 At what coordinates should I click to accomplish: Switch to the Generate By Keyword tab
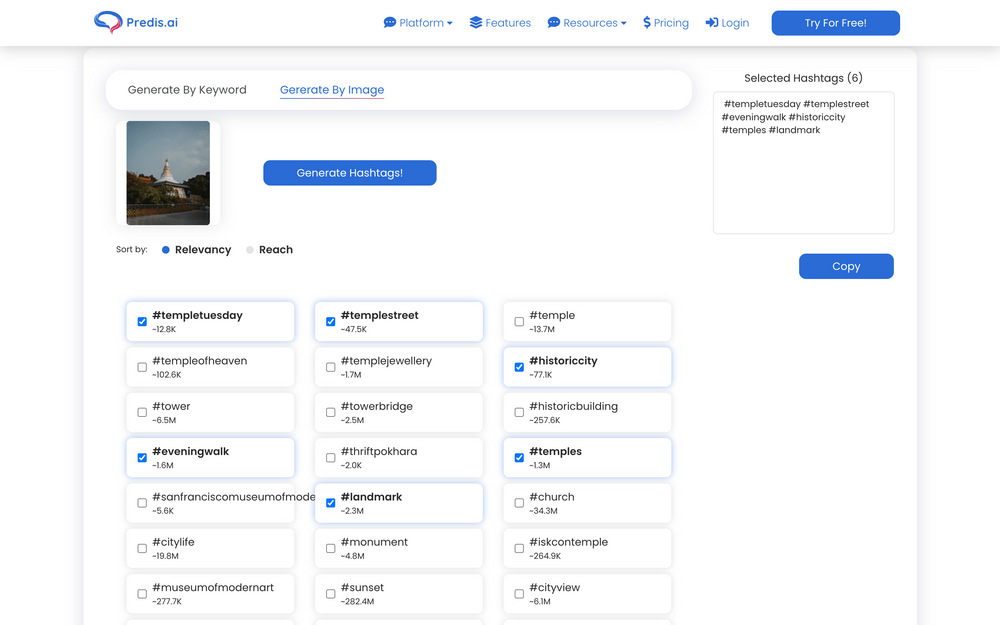[187, 89]
